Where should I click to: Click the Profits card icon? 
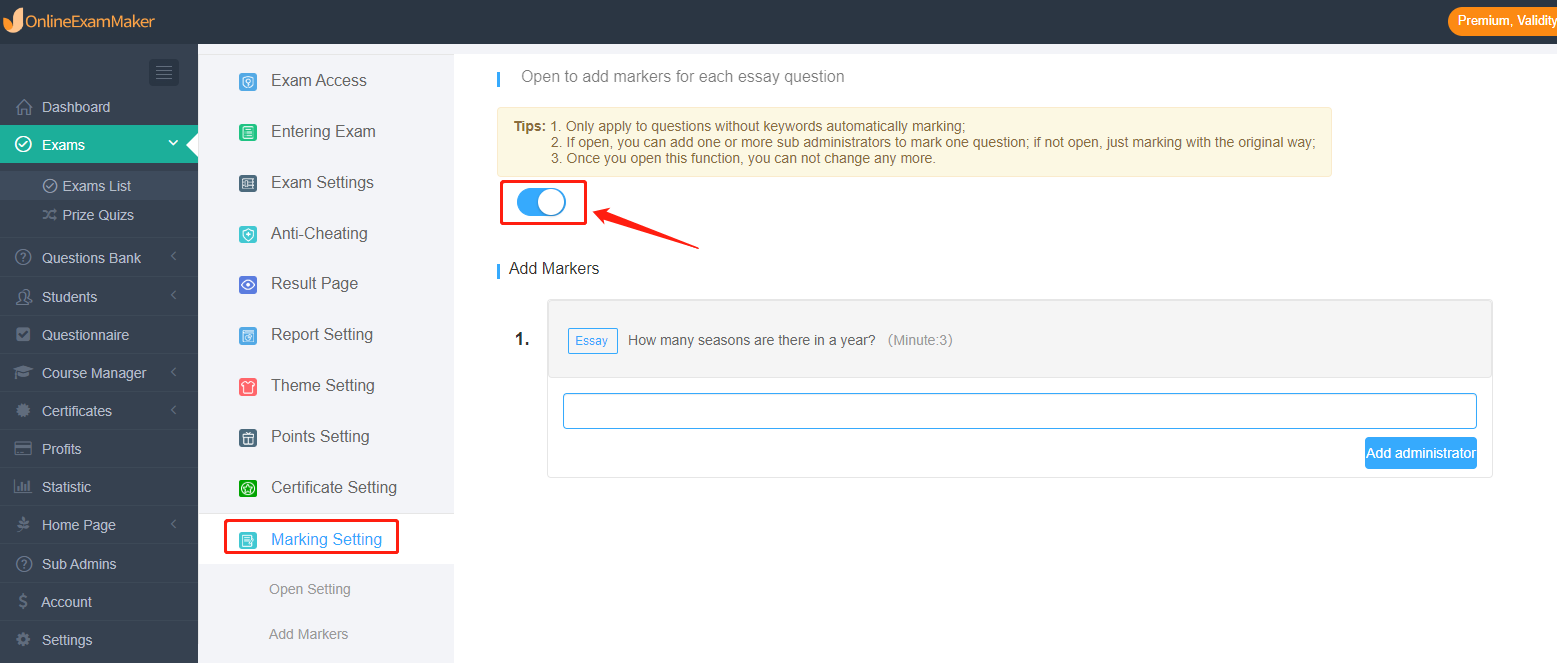pyautogui.click(x=24, y=449)
